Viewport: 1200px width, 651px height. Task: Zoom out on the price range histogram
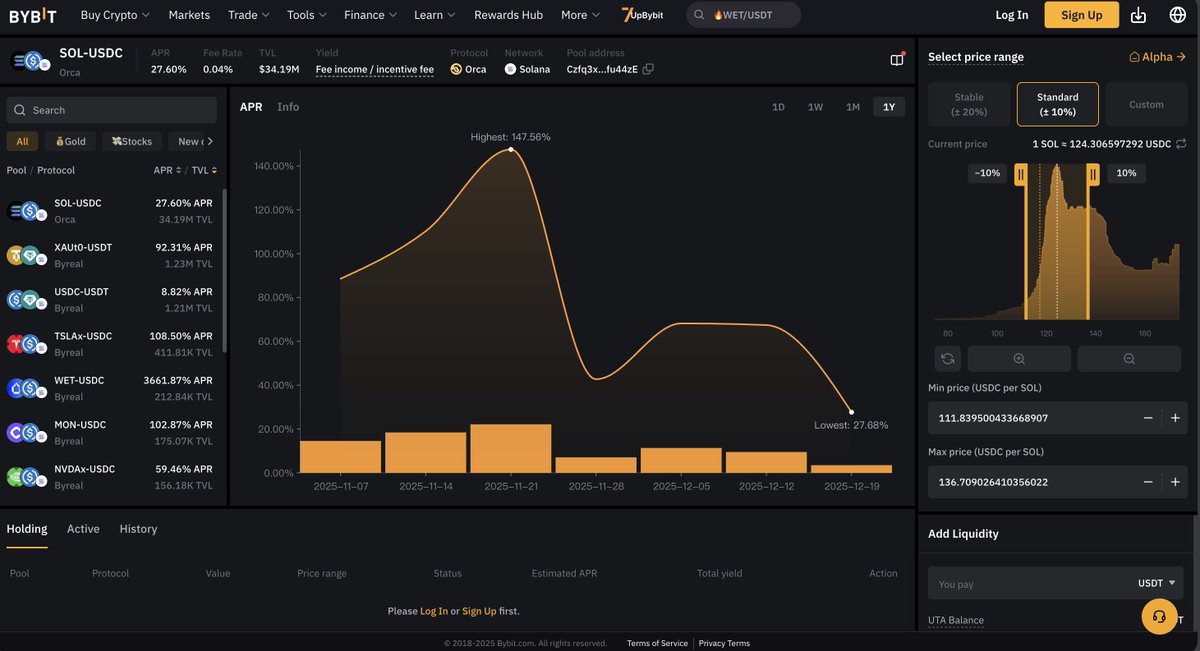(x=1129, y=358)
